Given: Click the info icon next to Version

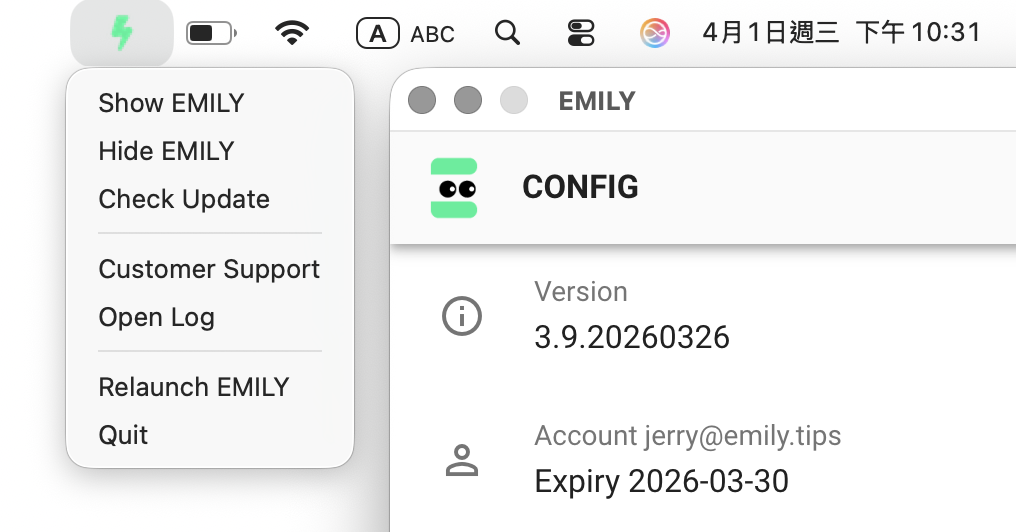Looking at the screenshot, I should pos(461,317).
